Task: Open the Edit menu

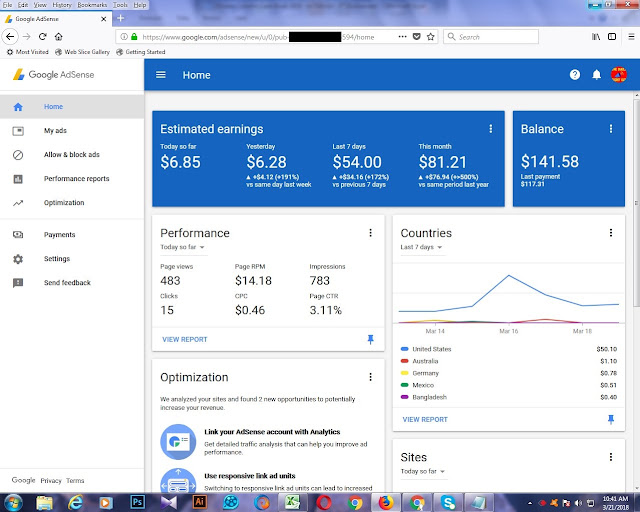Action: point(23,5)
